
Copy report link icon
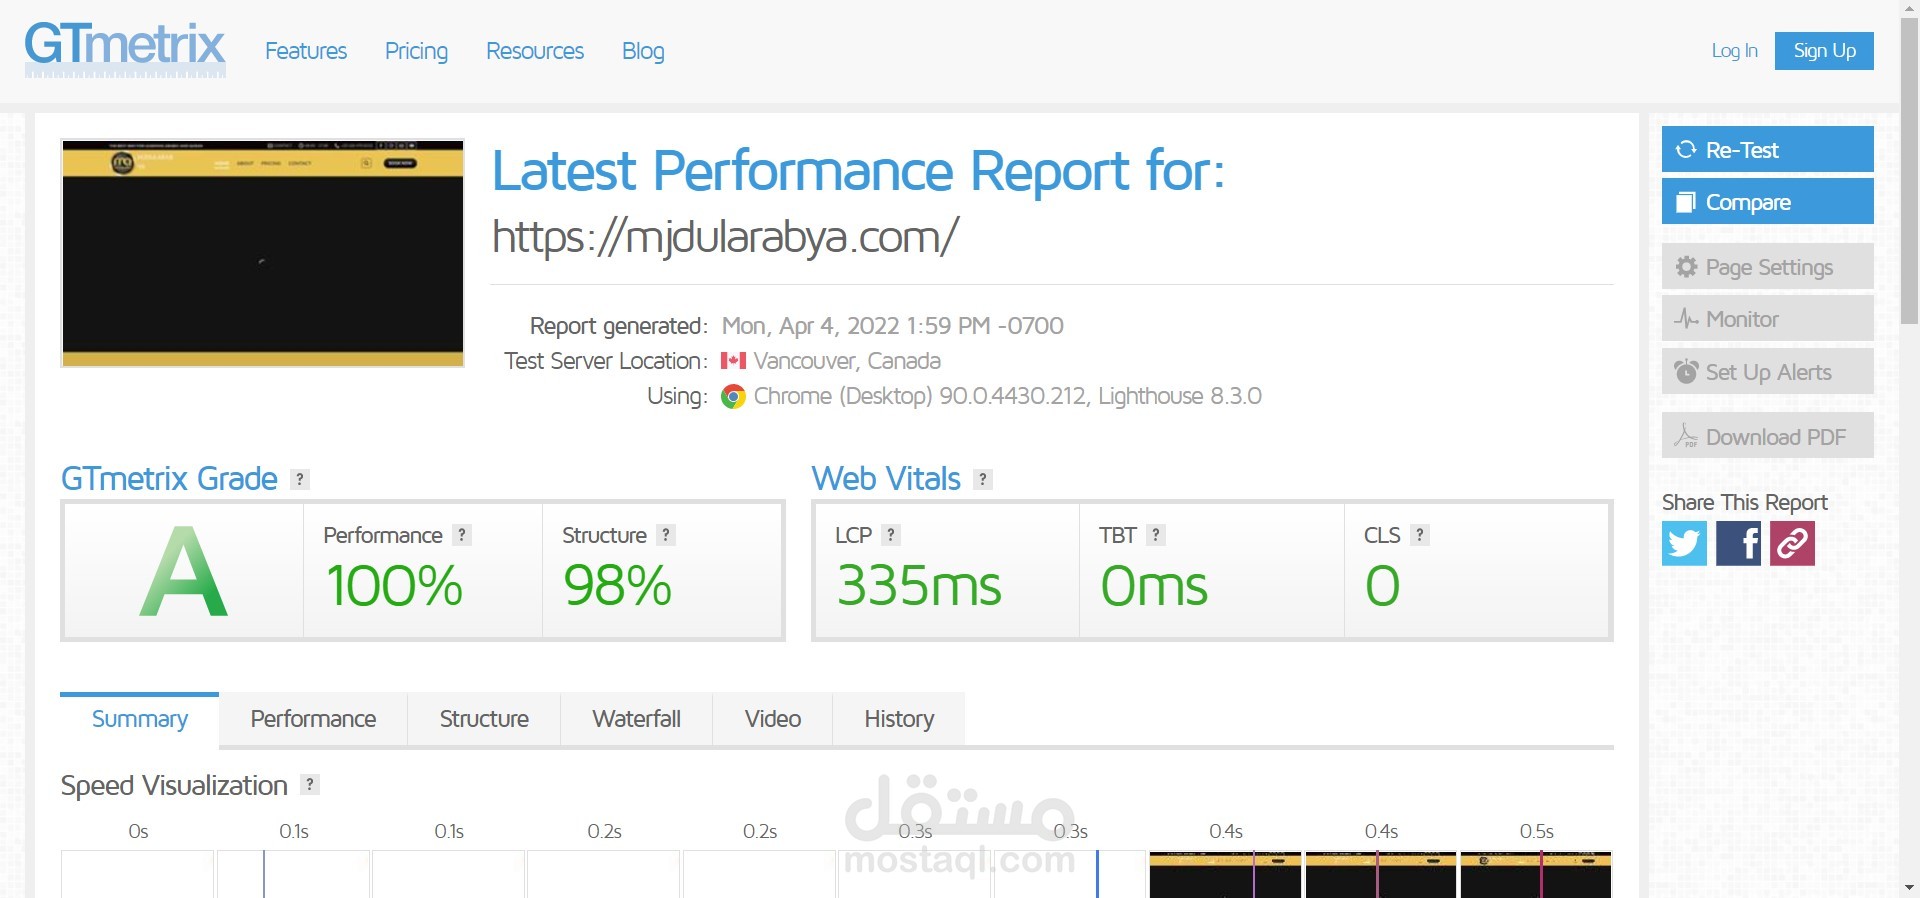[x=1792, y=544]
